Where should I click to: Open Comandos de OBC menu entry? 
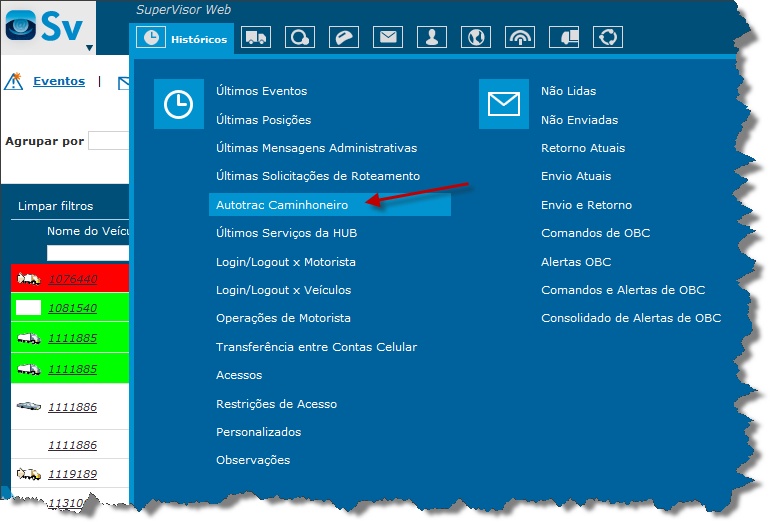[x=595, y=233]
